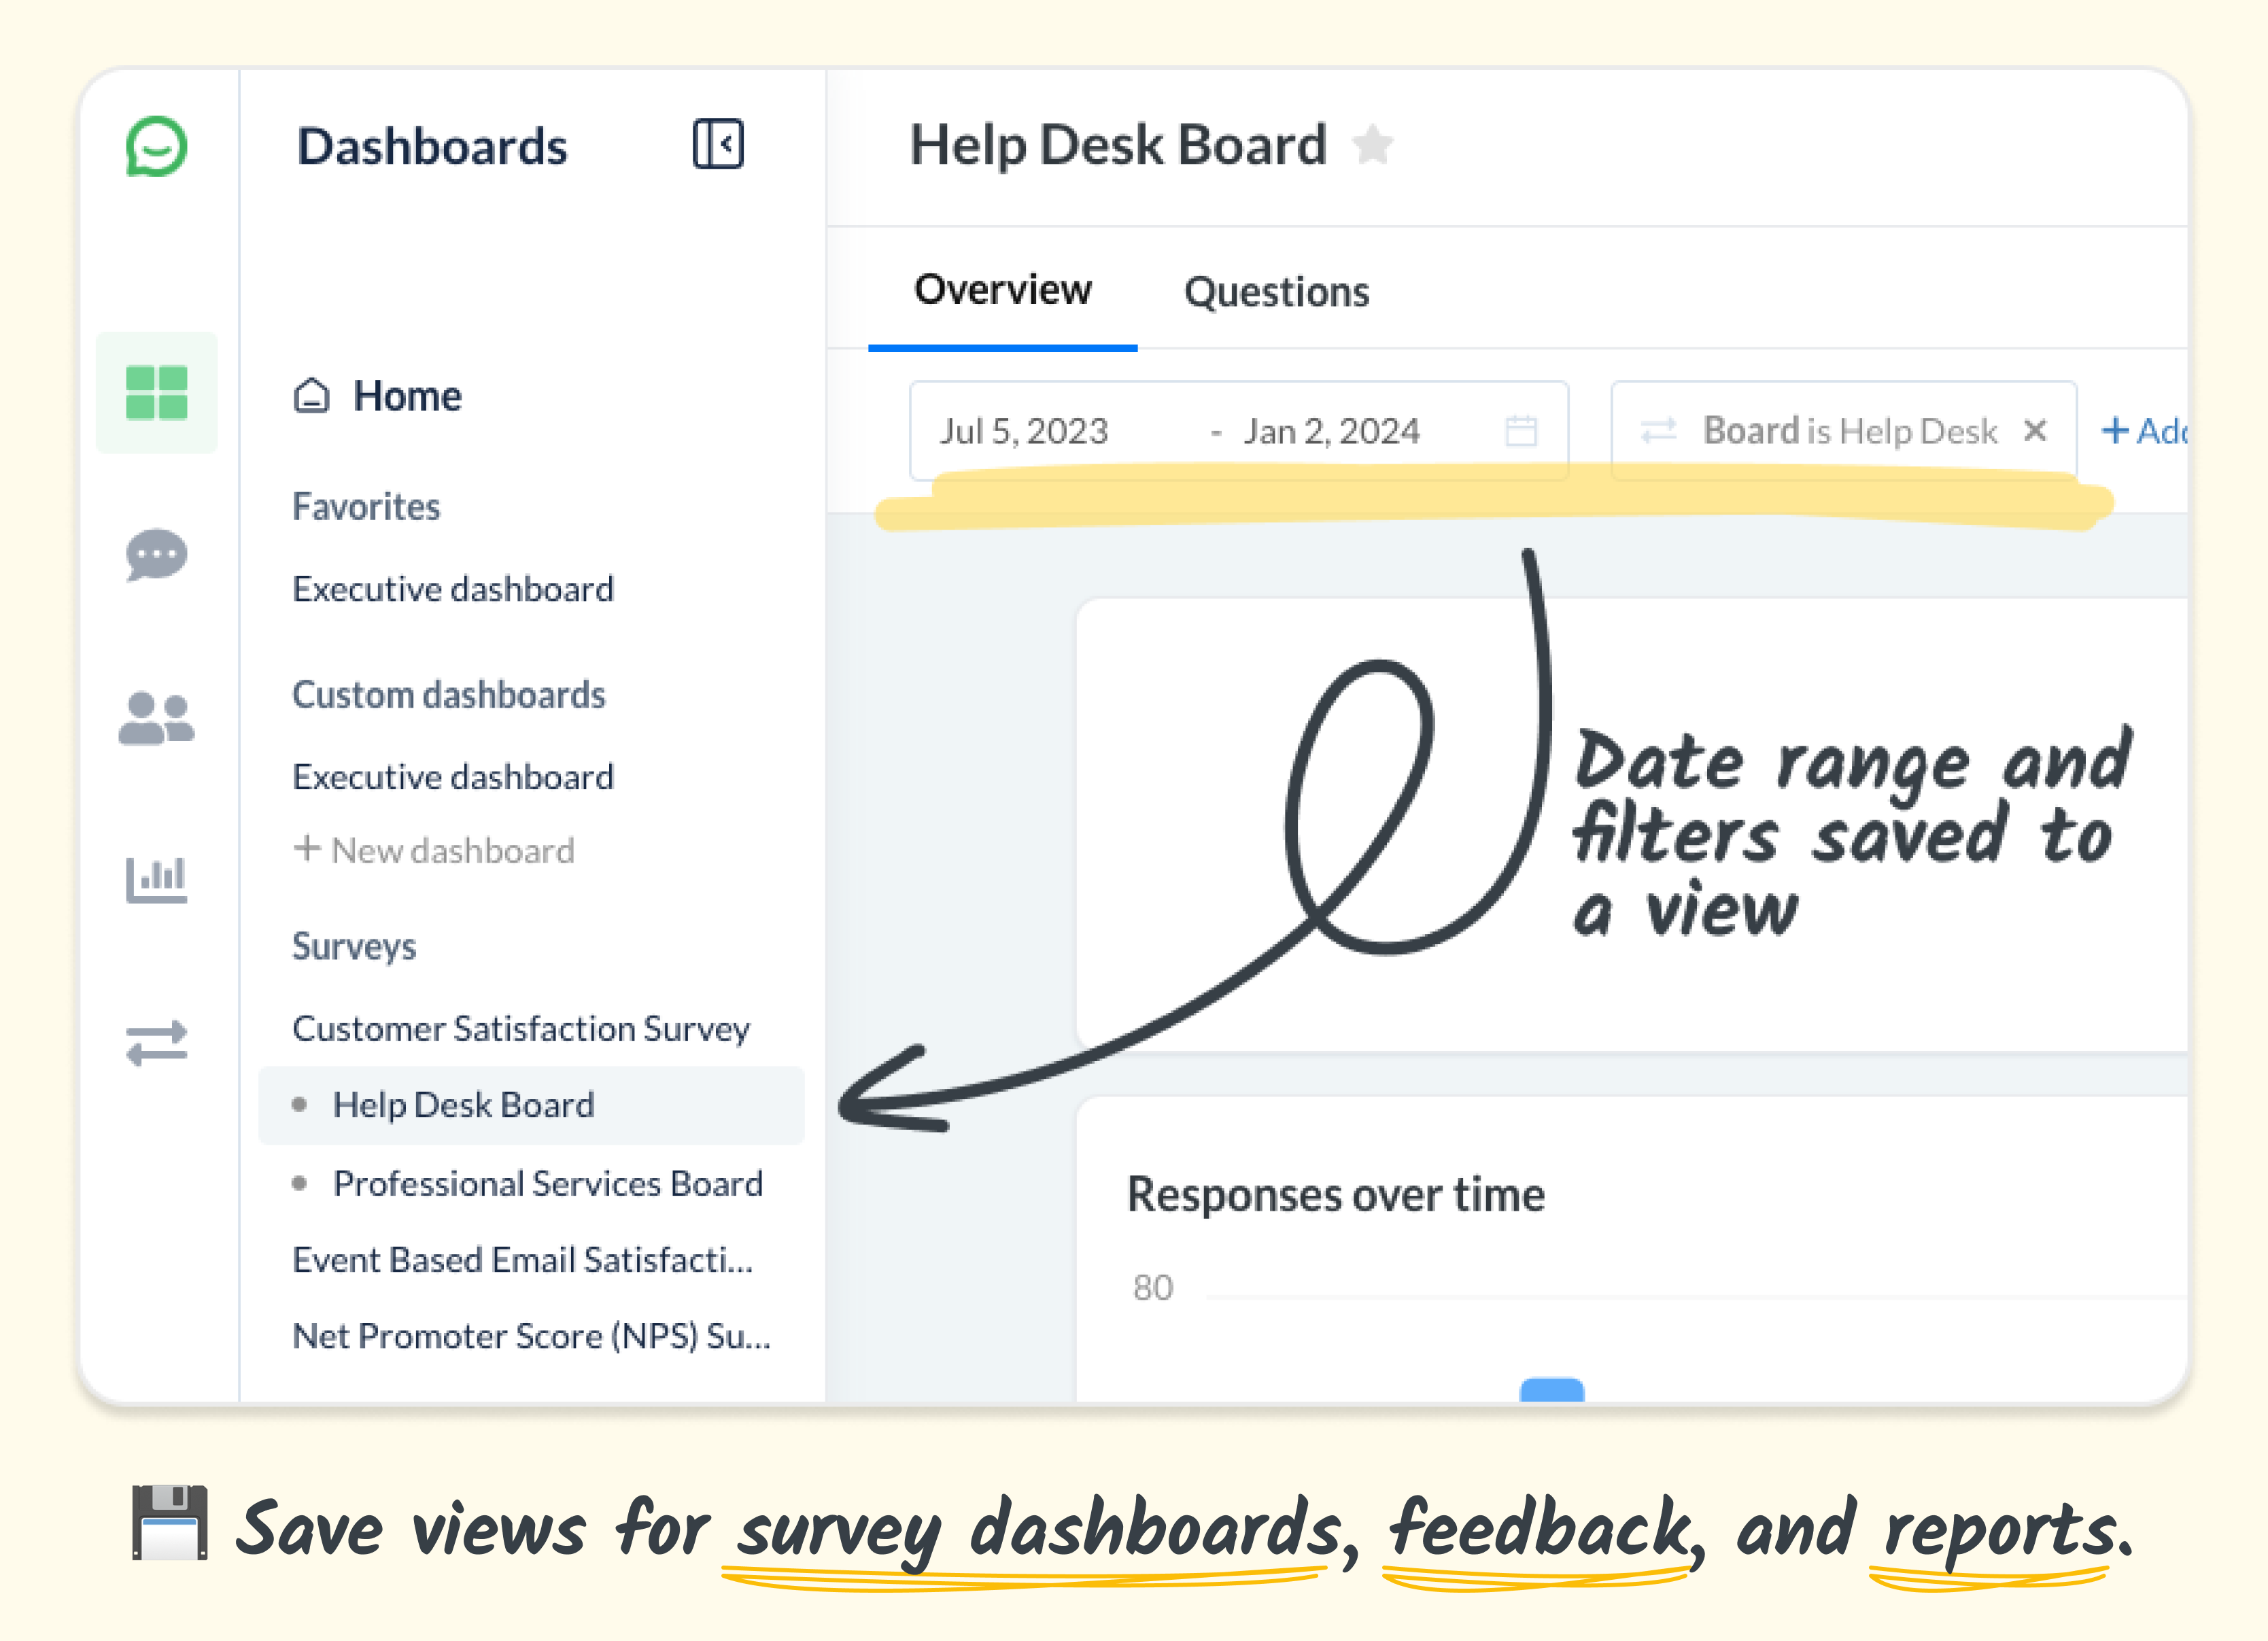The width and height of the screenshot is (2268, 1641).
Task: Set the end date Jan 2, 2024
Action: (1332, 431)
